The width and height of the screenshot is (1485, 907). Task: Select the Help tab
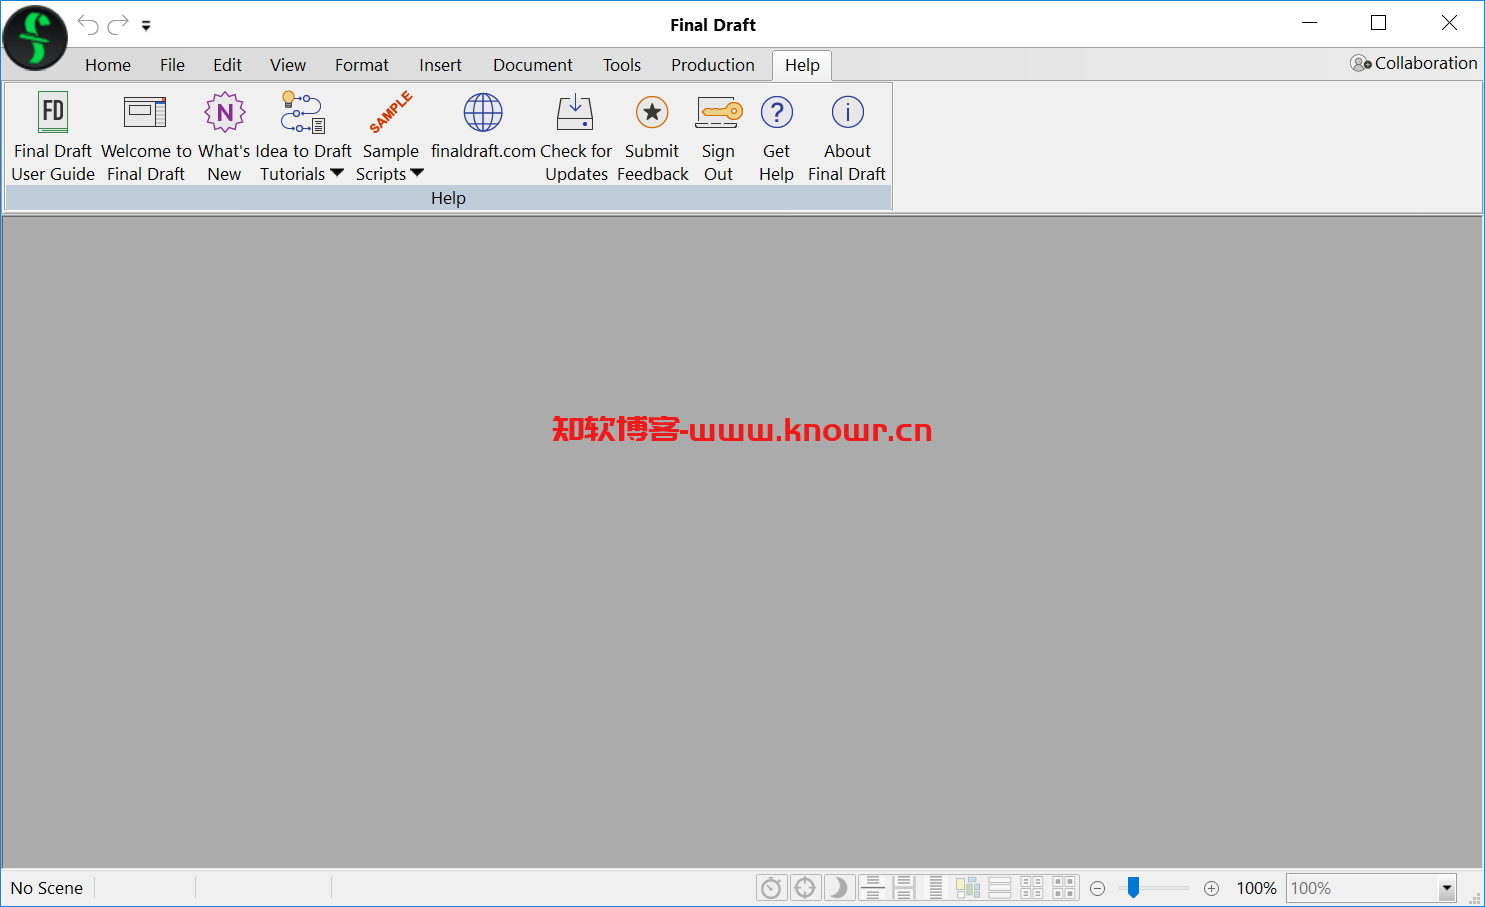click(x=802, y=65)
